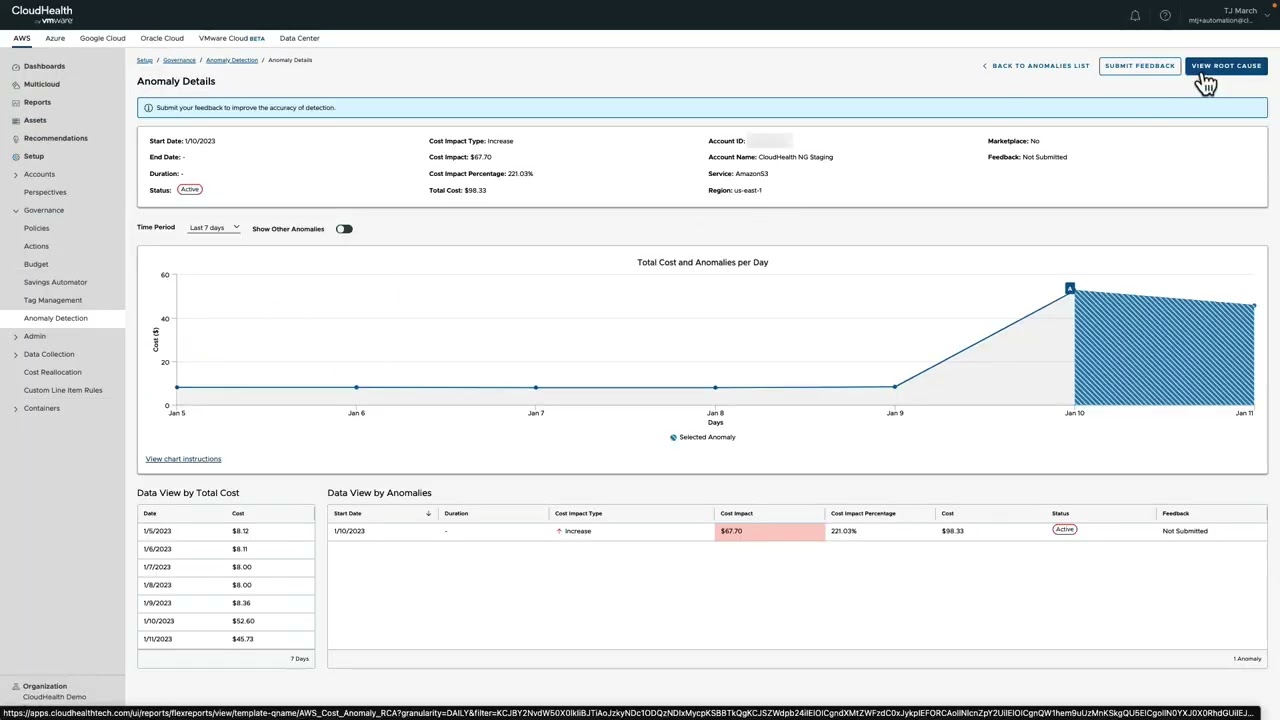Switch to the Azure tab
Viewport: 1280px width, 720px height.
(x=55, y=38)
